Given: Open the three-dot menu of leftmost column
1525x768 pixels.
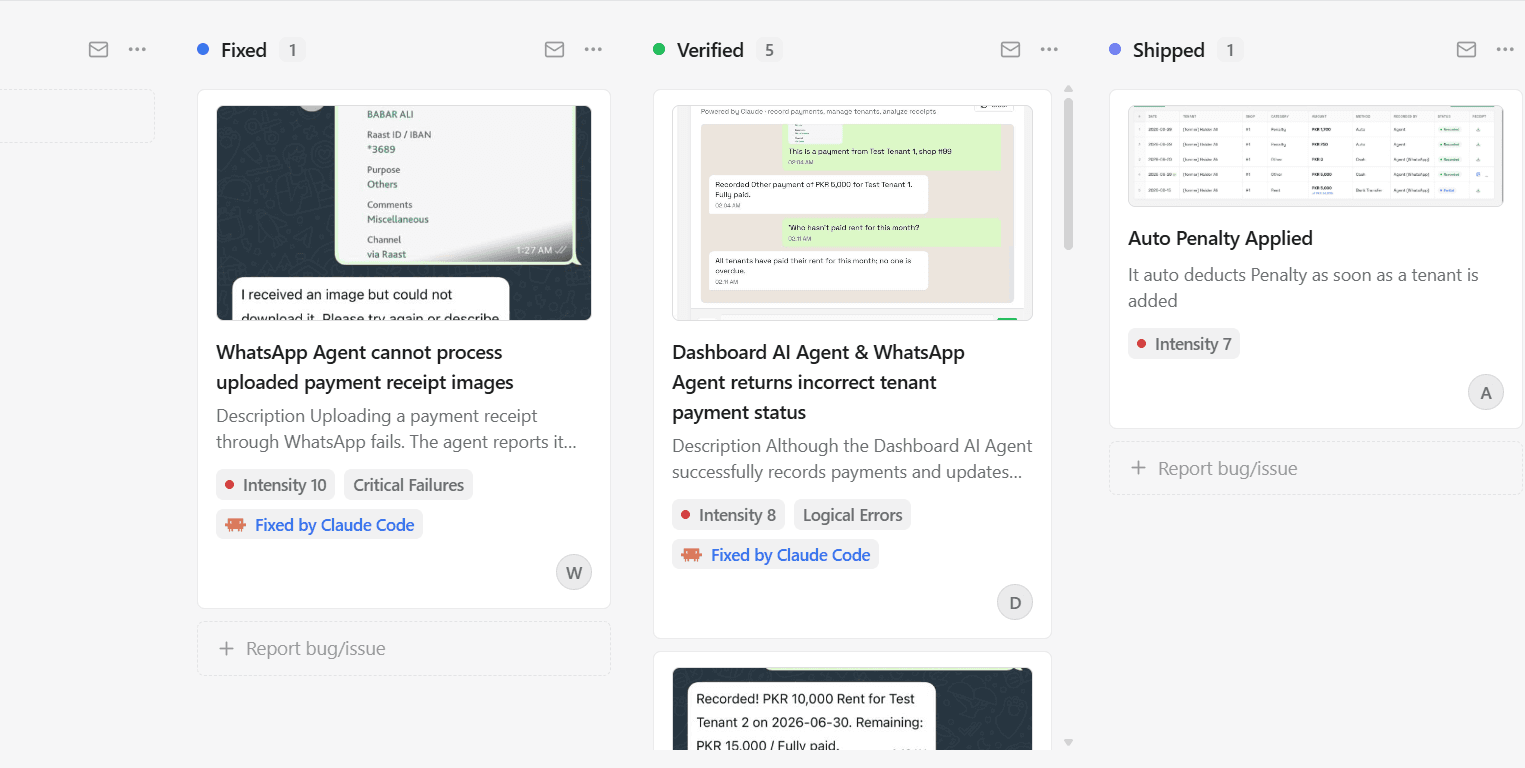Looking at the screenshot, I should click(x=137, y=49).
